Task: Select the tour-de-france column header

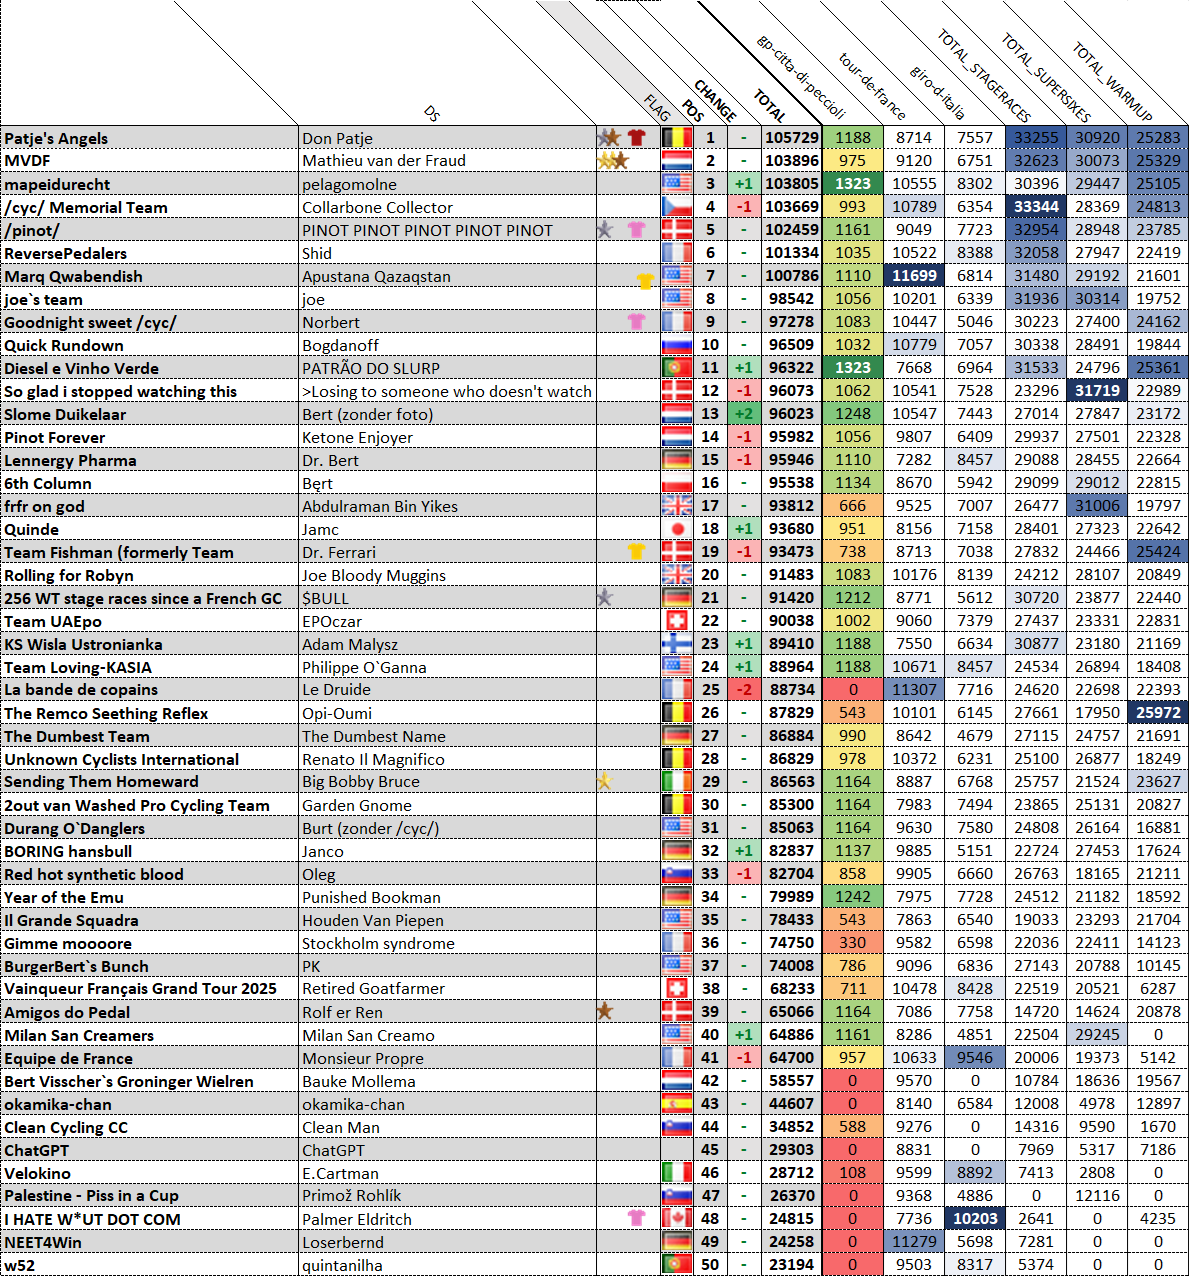Action: coord(871,86)
